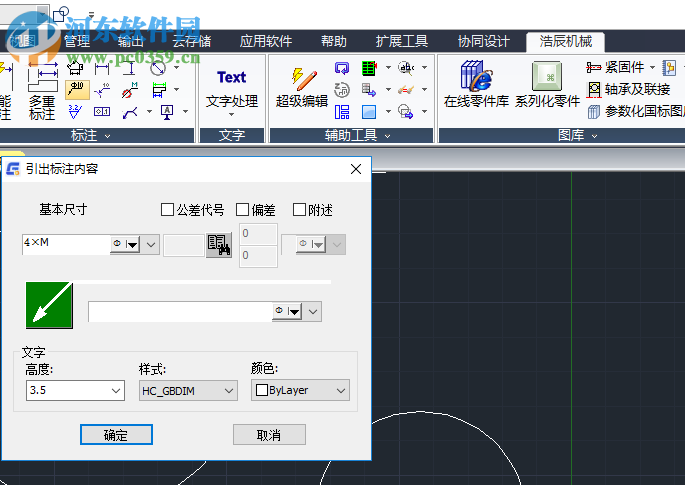Switch to the 管理 ribbon tab
The image size is (685, 485).
coord(77,42)
